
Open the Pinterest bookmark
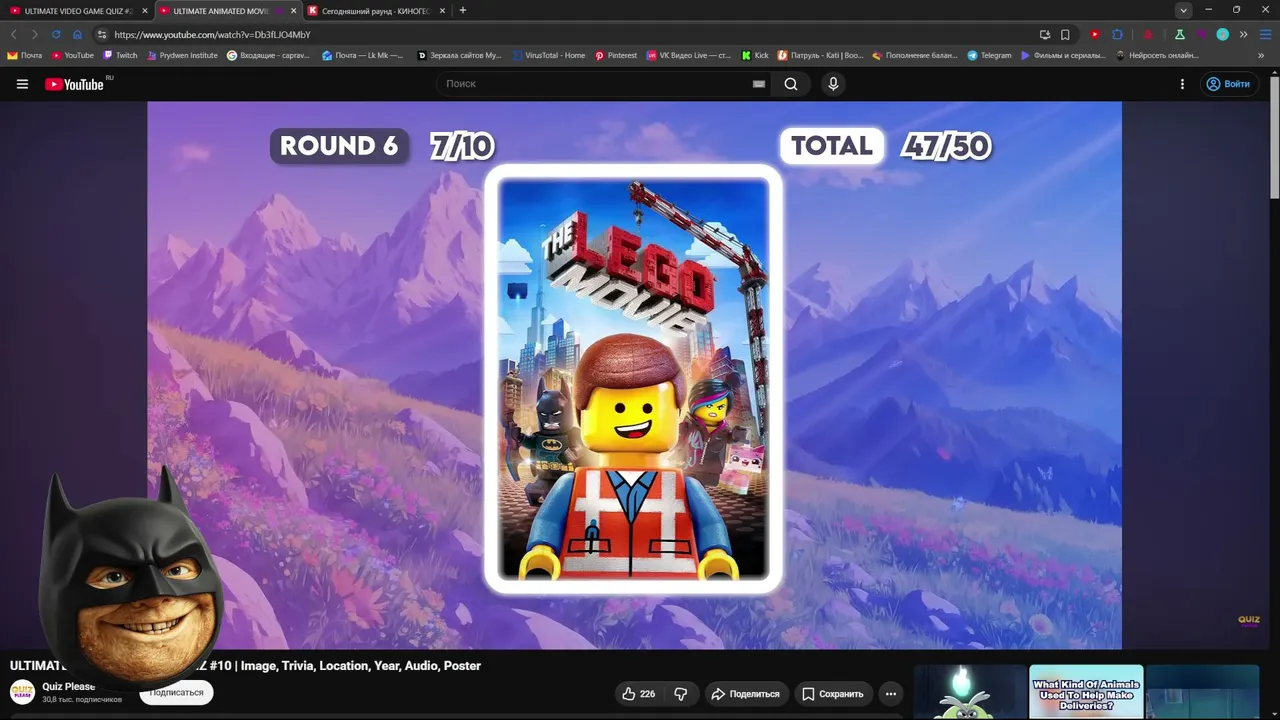[616, 55]
